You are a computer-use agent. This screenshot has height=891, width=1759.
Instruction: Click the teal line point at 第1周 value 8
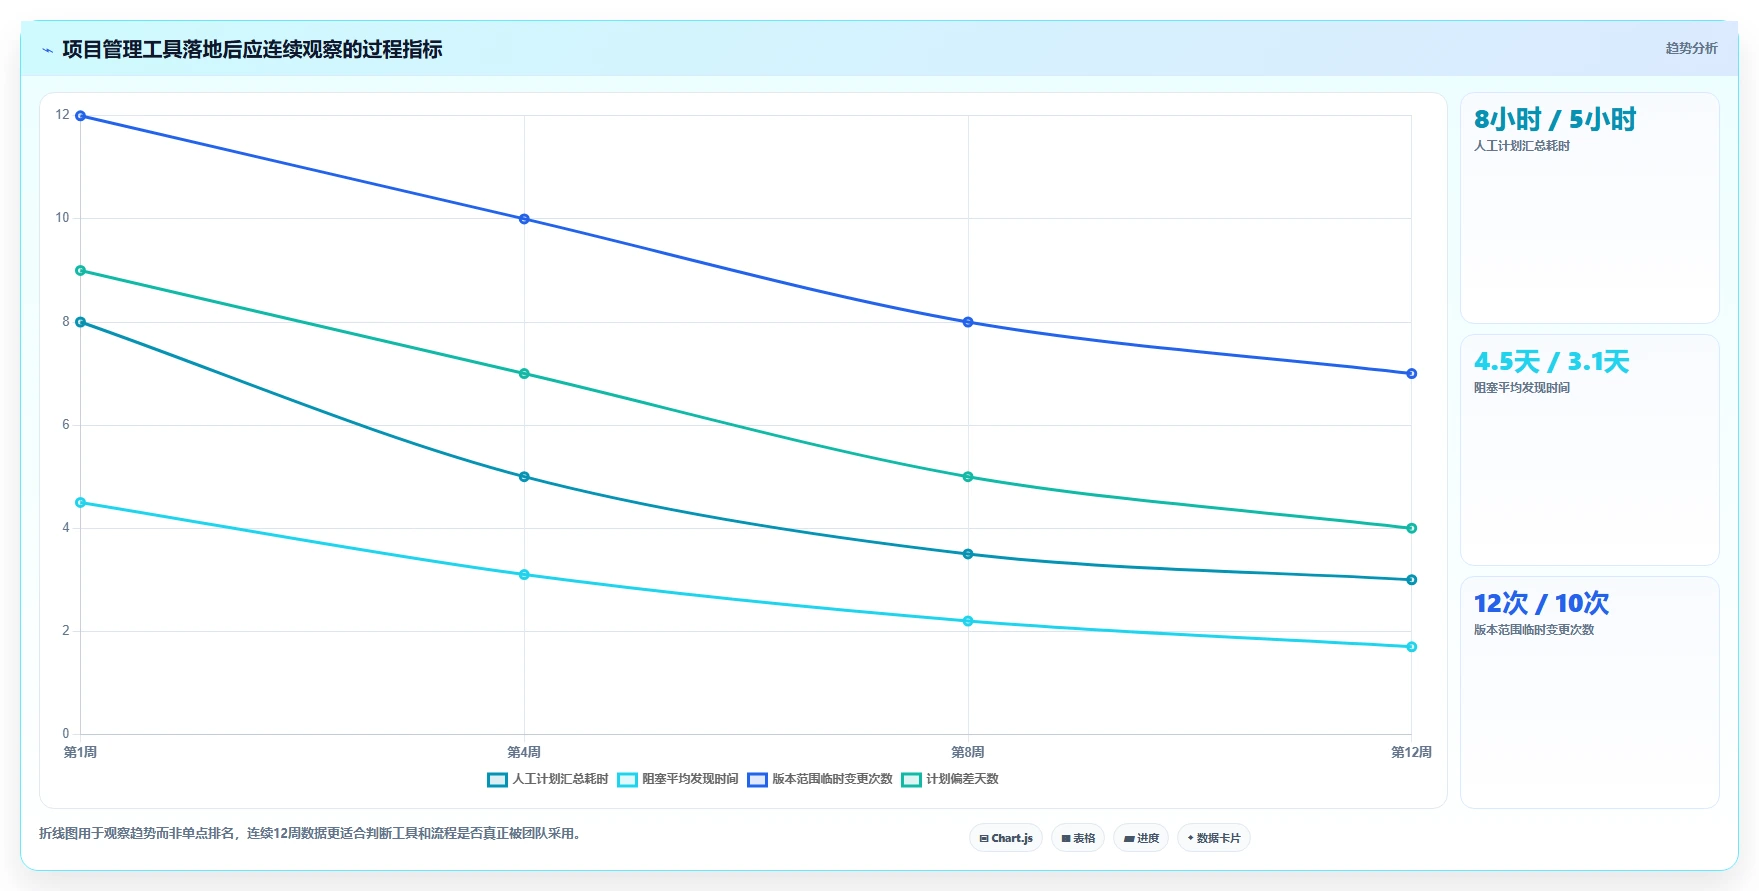coord(81,322)
